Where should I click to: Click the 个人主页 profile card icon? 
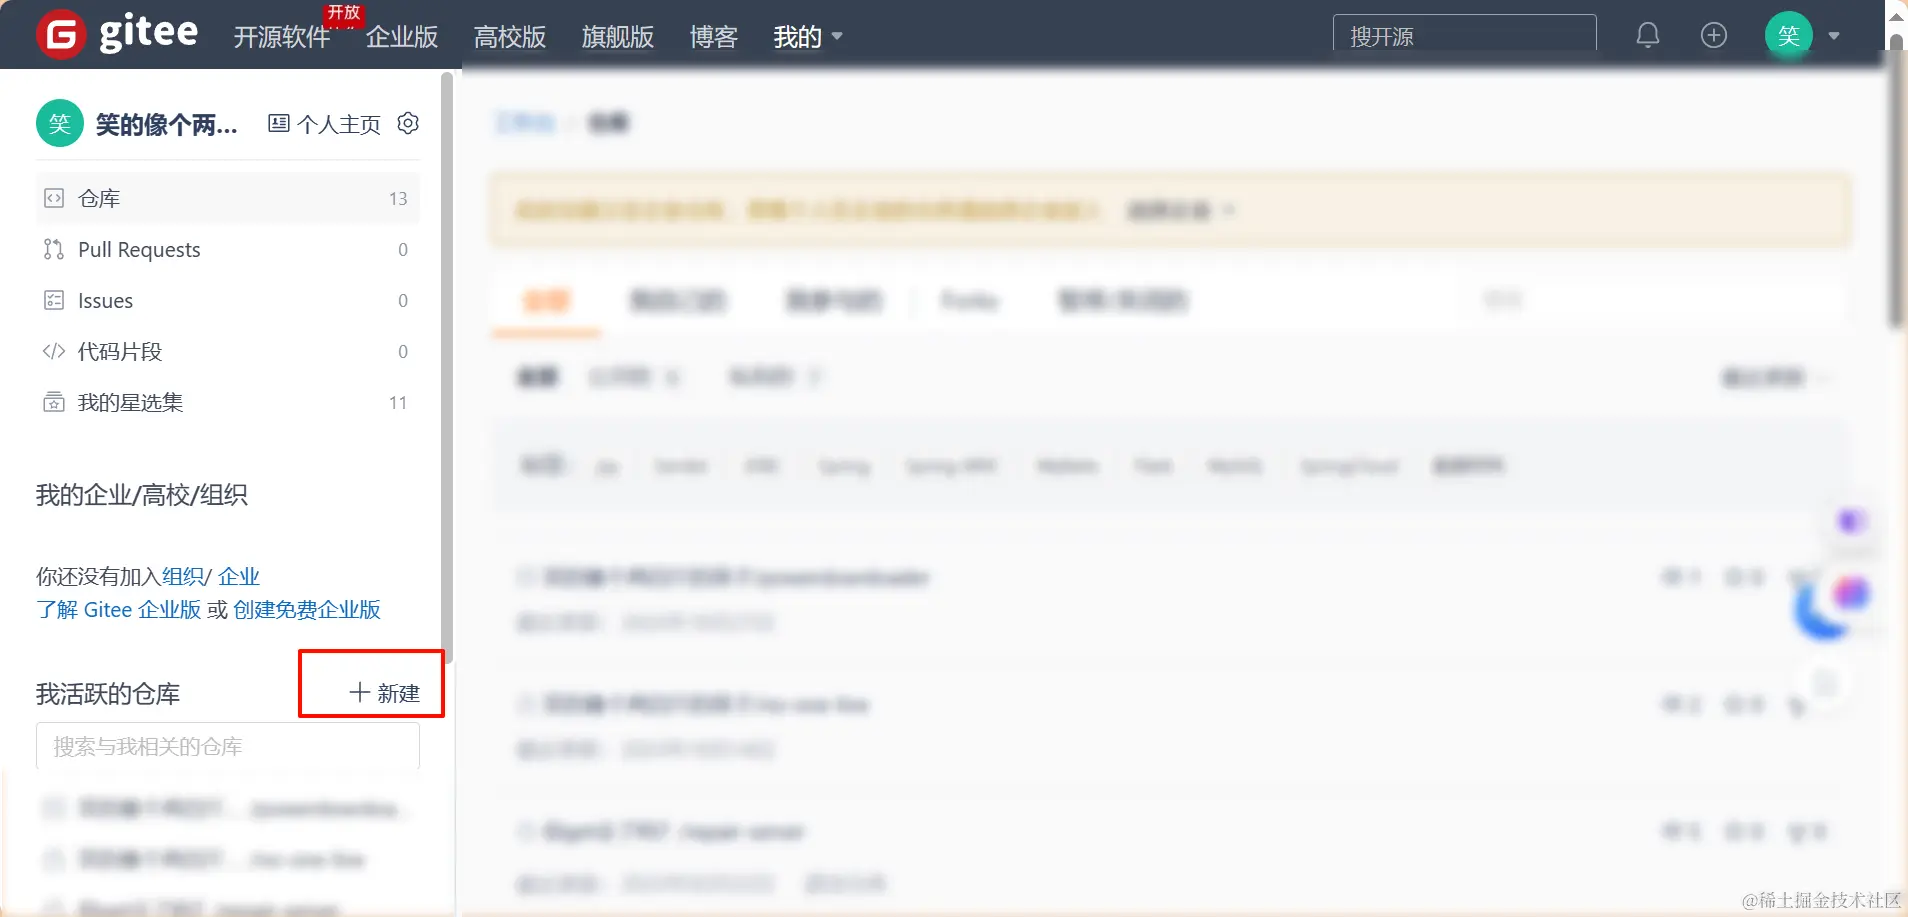tap(279, 123)
